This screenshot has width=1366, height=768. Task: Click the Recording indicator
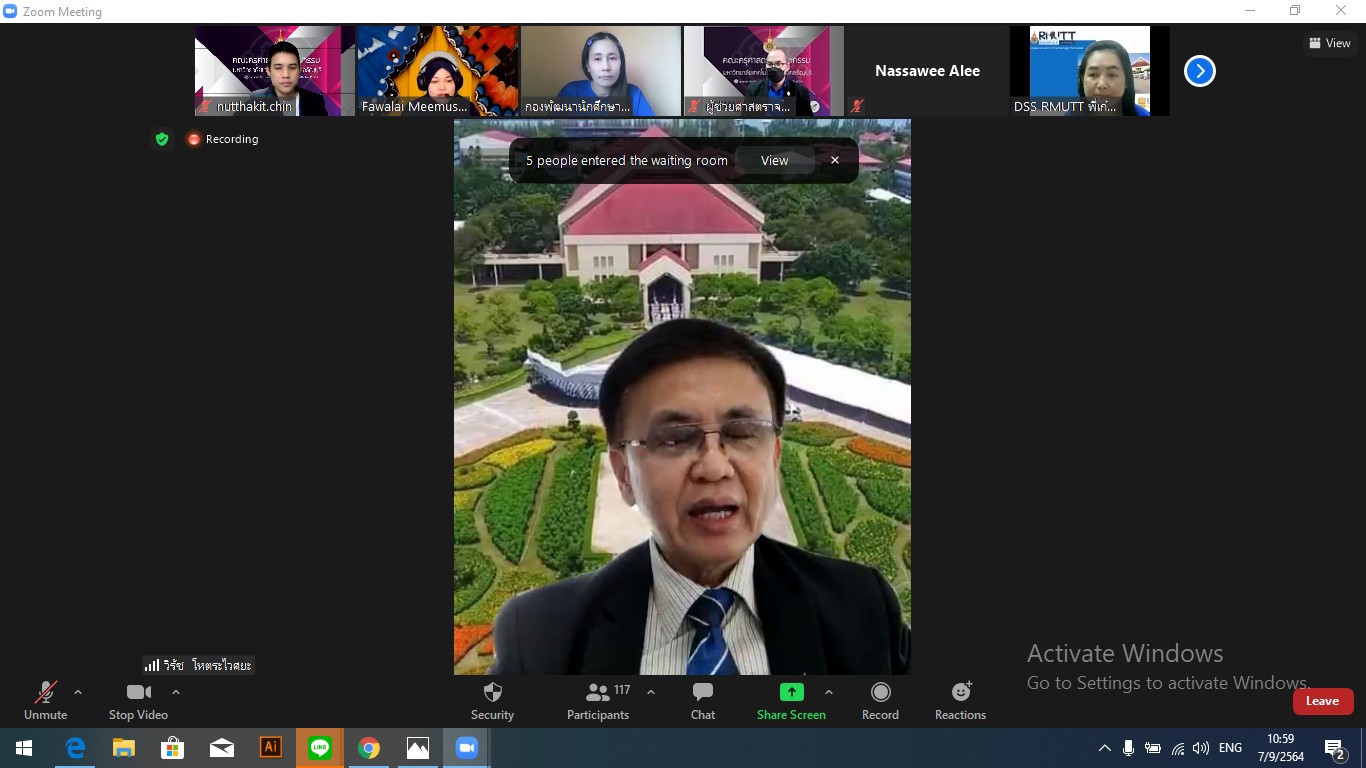[x=223, y=139]
